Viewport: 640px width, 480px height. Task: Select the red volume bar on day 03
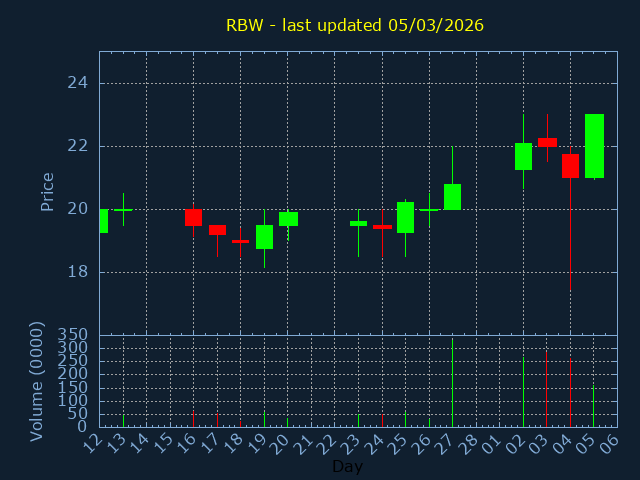tap(546, 388)
